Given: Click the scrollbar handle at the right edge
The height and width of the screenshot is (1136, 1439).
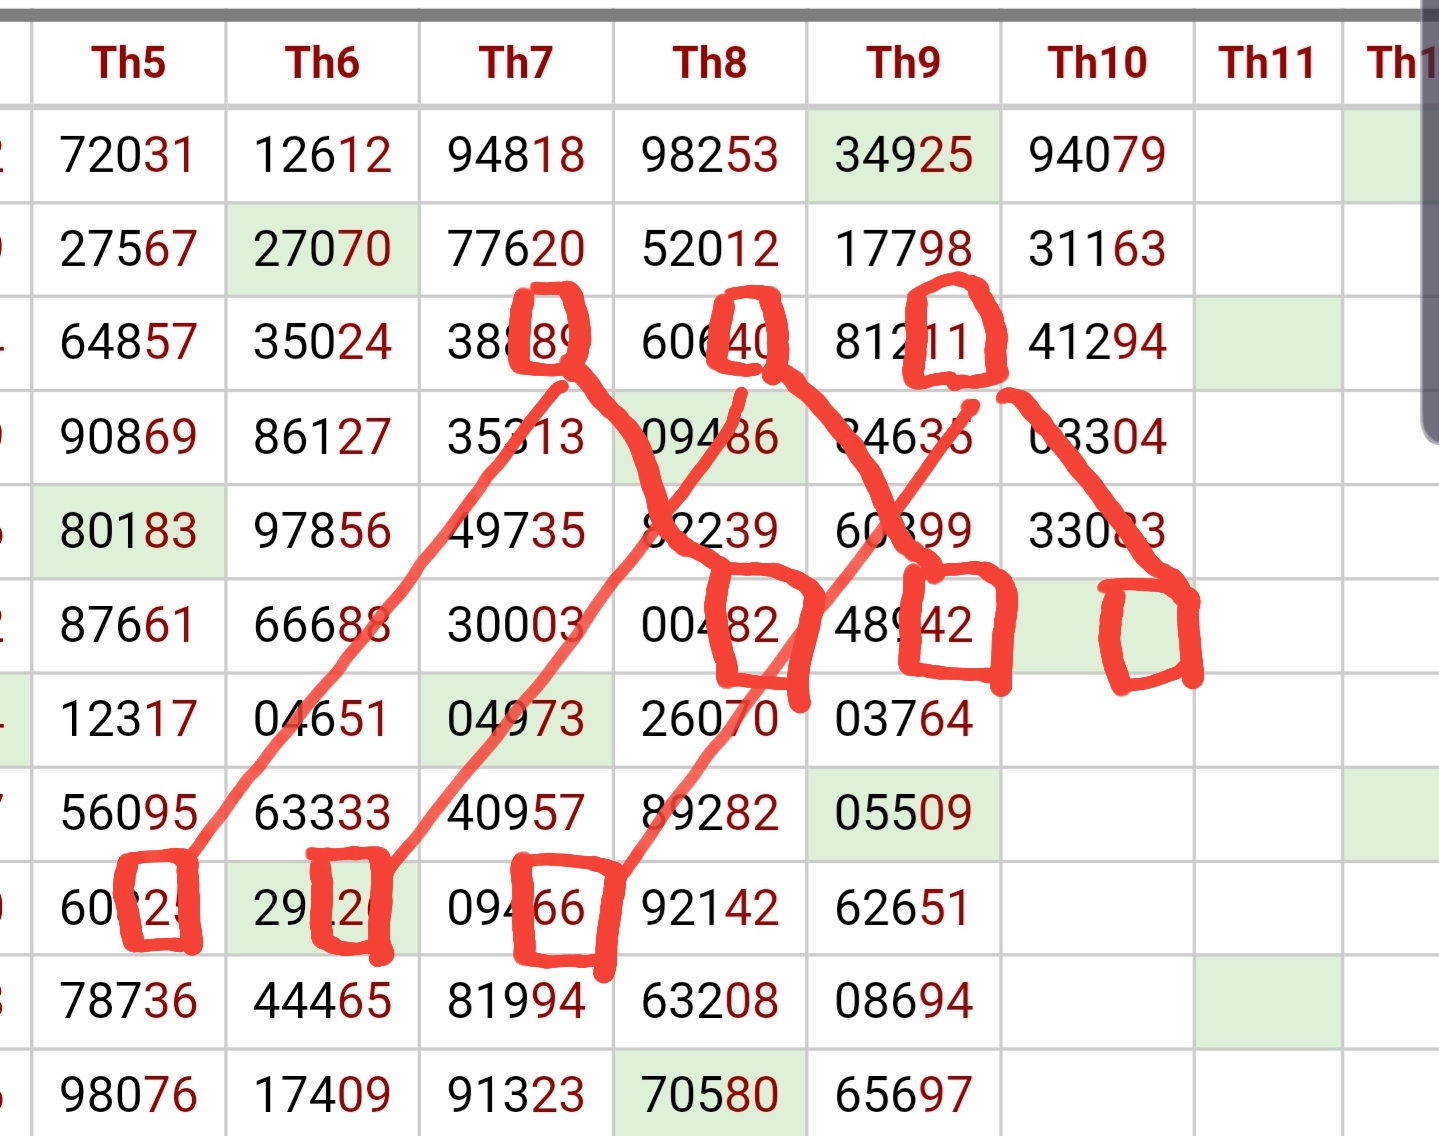Looking at the screenshot, I should [x=1430, y=220].
